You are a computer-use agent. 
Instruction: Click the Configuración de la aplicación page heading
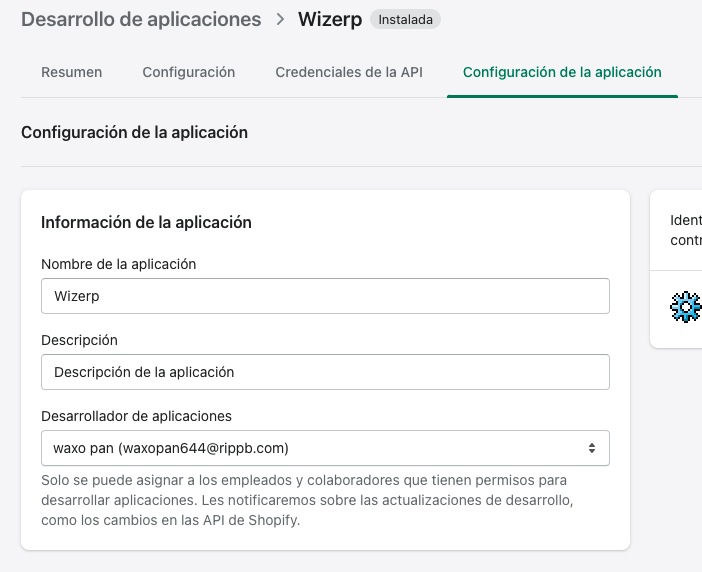(x=134, y=132)
